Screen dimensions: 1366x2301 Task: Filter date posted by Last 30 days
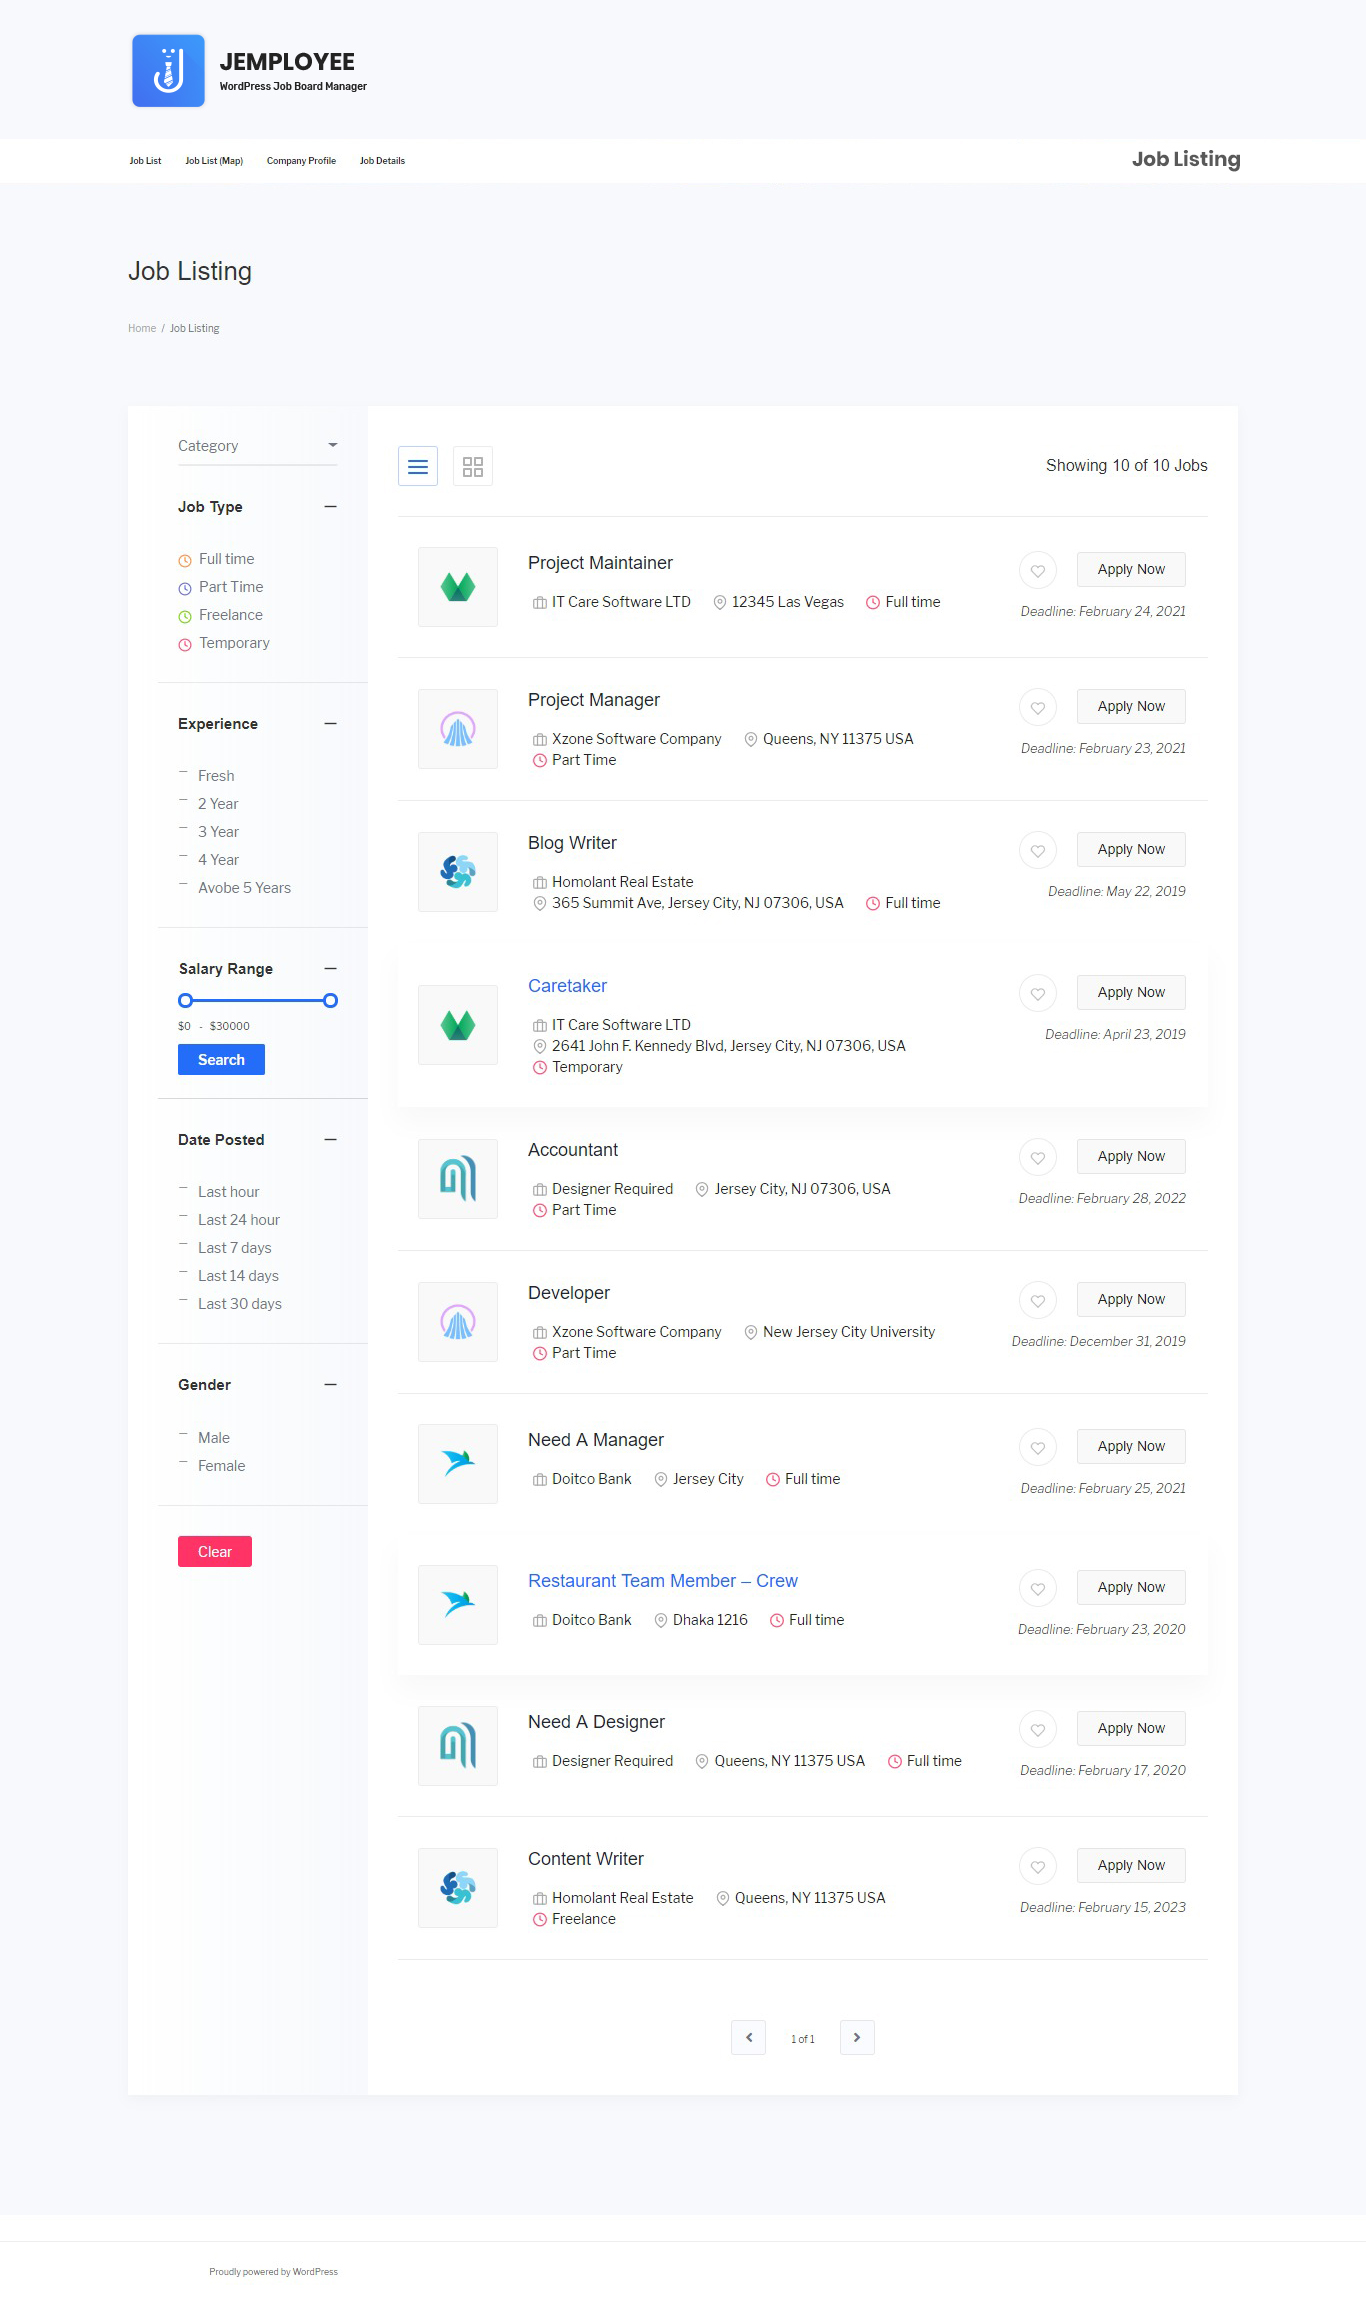pos(240,1304)
